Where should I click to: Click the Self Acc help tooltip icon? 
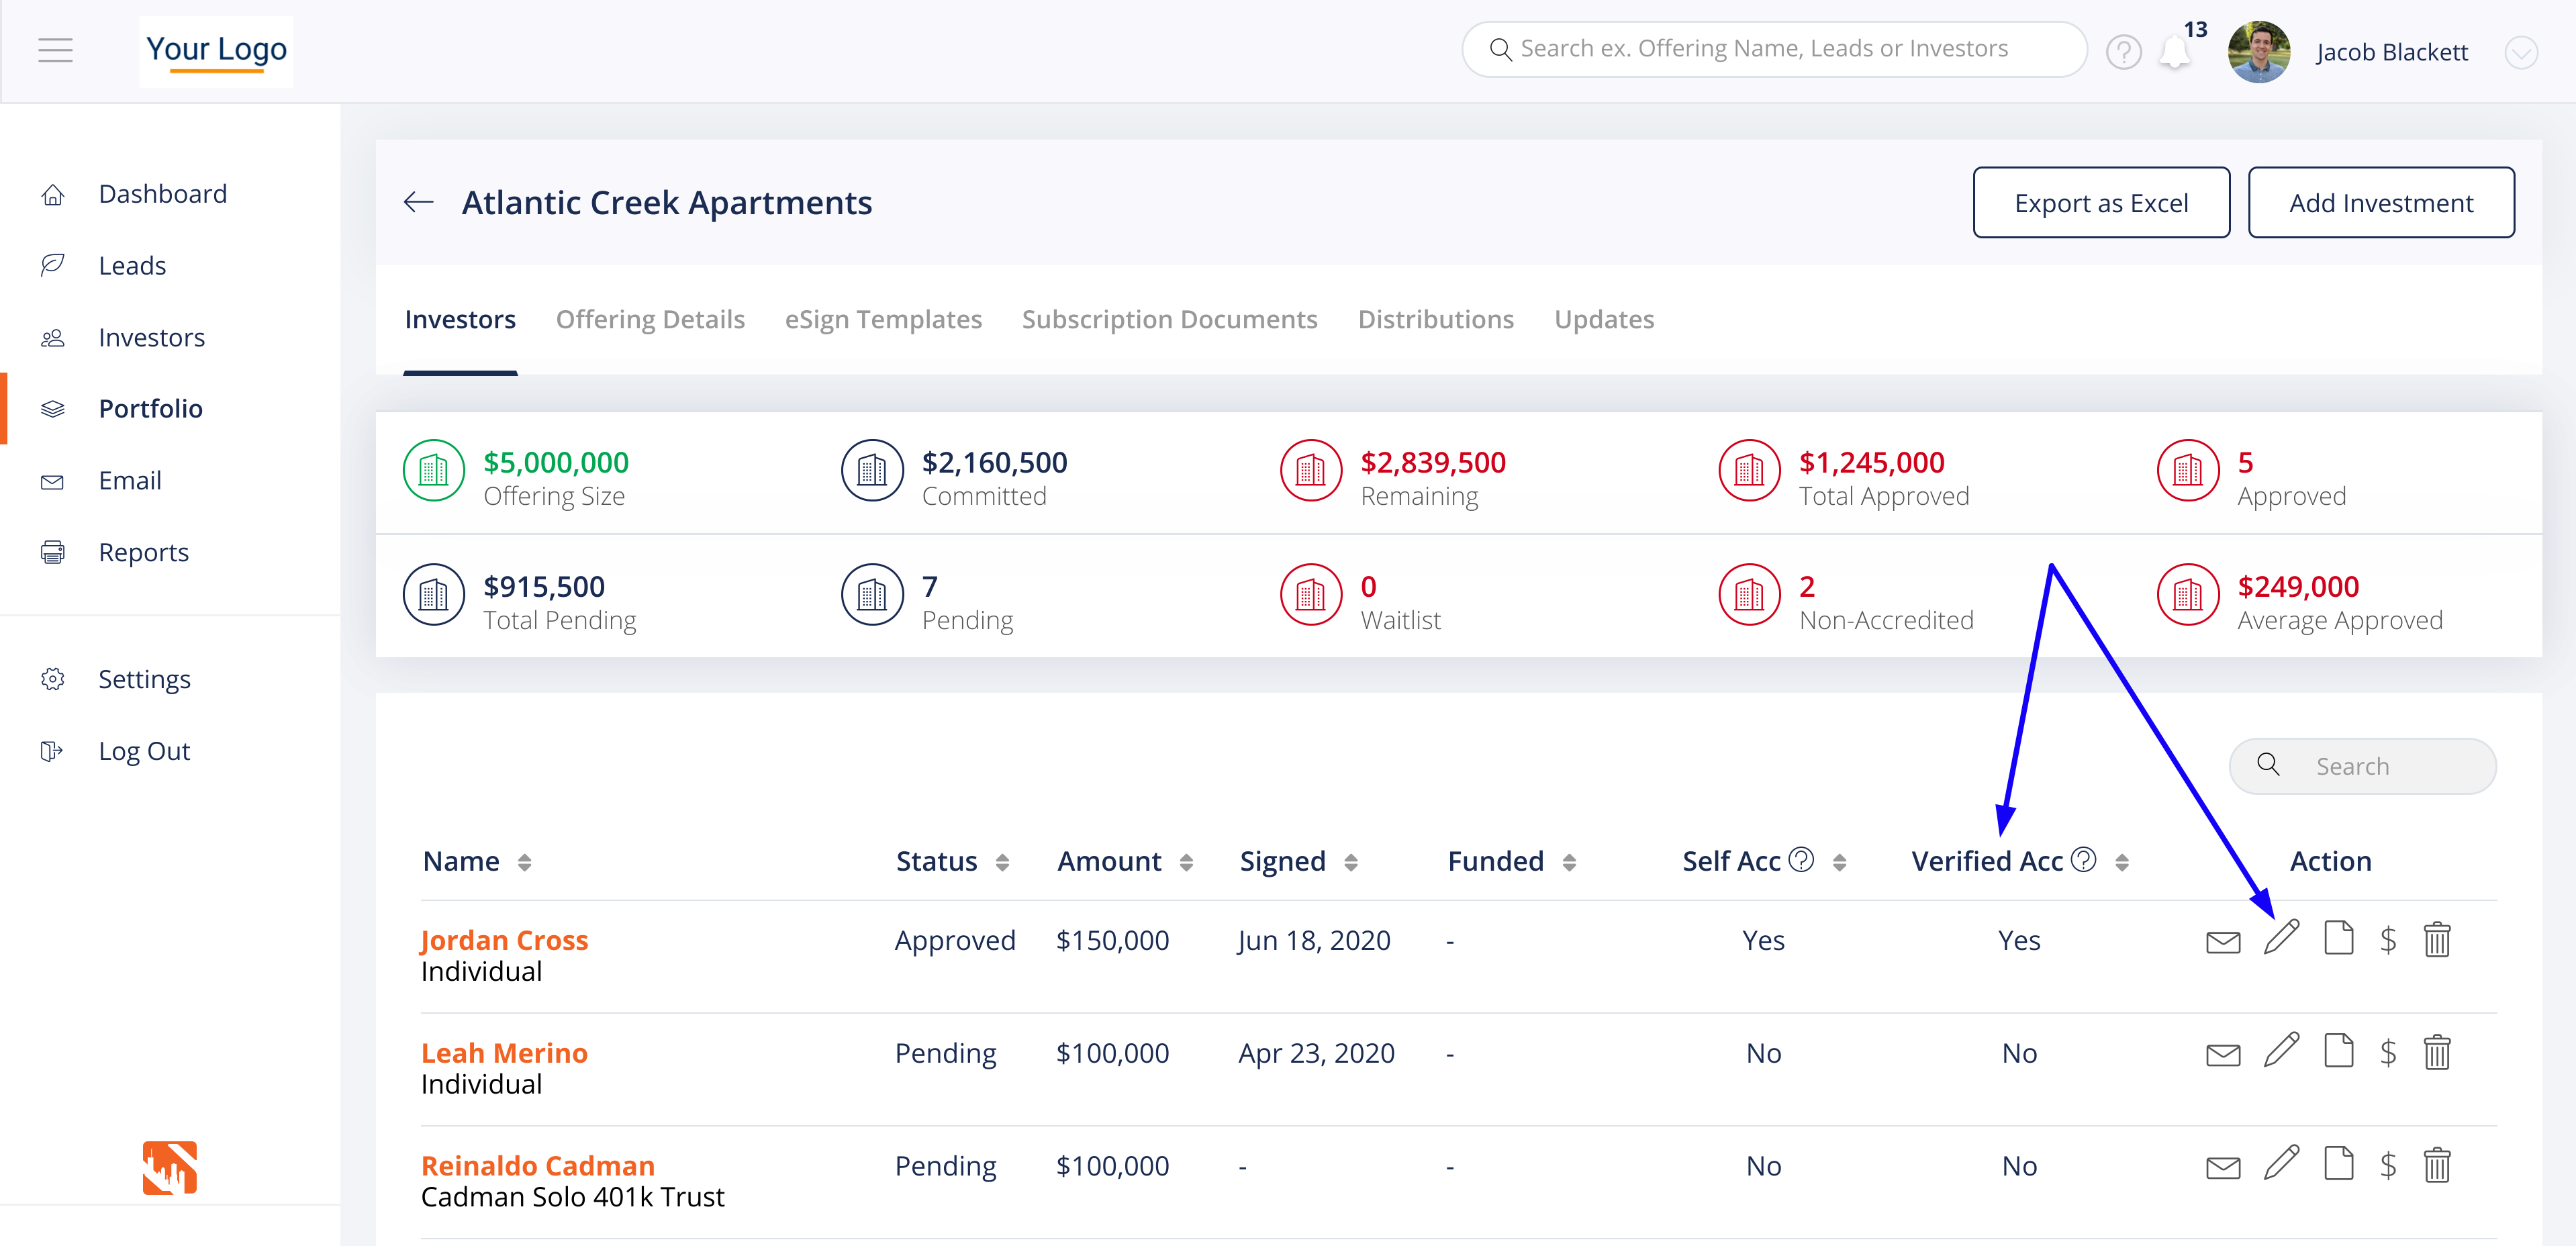1801,860
